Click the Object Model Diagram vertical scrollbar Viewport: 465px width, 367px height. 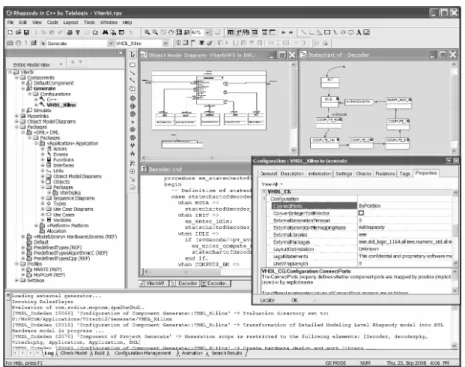tap(293, 107)
